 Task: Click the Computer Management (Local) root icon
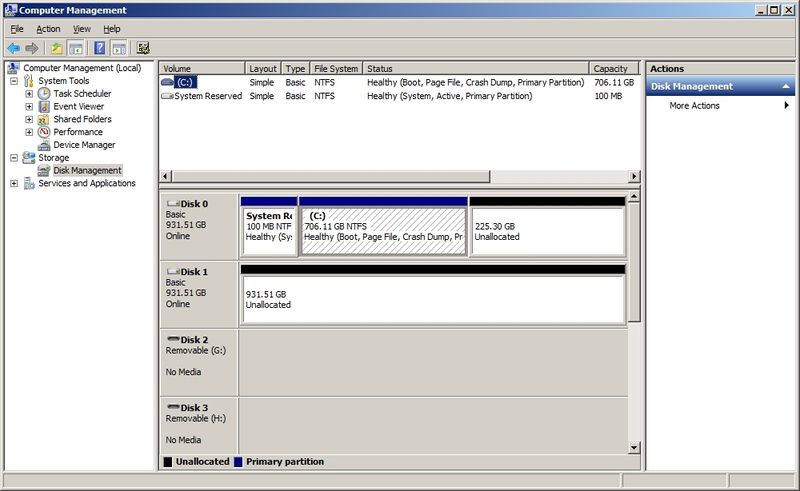click(x=14, y=67)
